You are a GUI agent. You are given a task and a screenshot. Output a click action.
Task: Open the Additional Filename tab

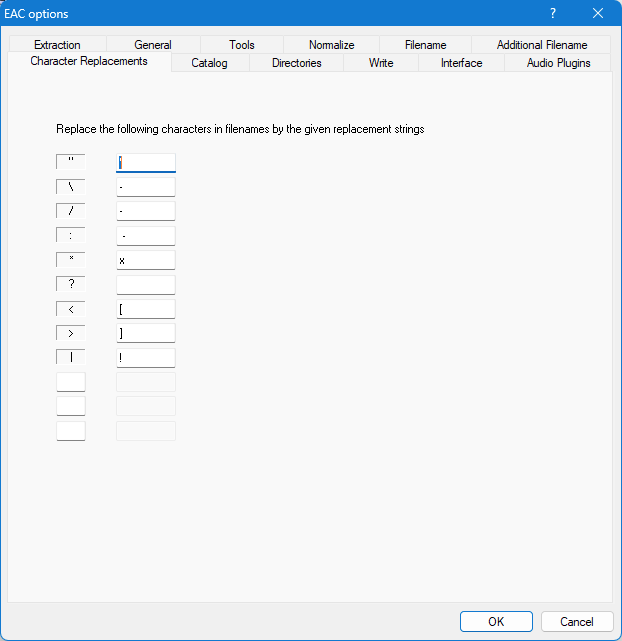[x=541, y=45]
